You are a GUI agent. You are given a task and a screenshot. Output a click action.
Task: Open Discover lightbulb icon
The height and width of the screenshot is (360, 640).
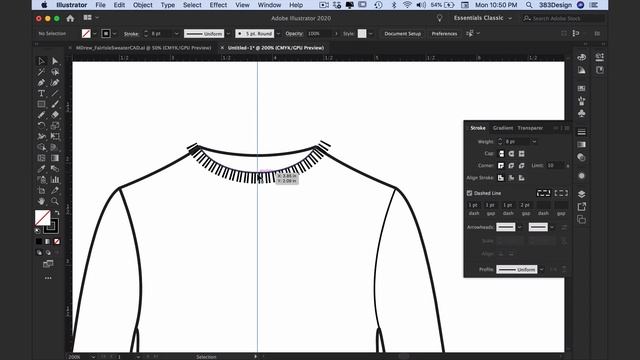[440, 18]
